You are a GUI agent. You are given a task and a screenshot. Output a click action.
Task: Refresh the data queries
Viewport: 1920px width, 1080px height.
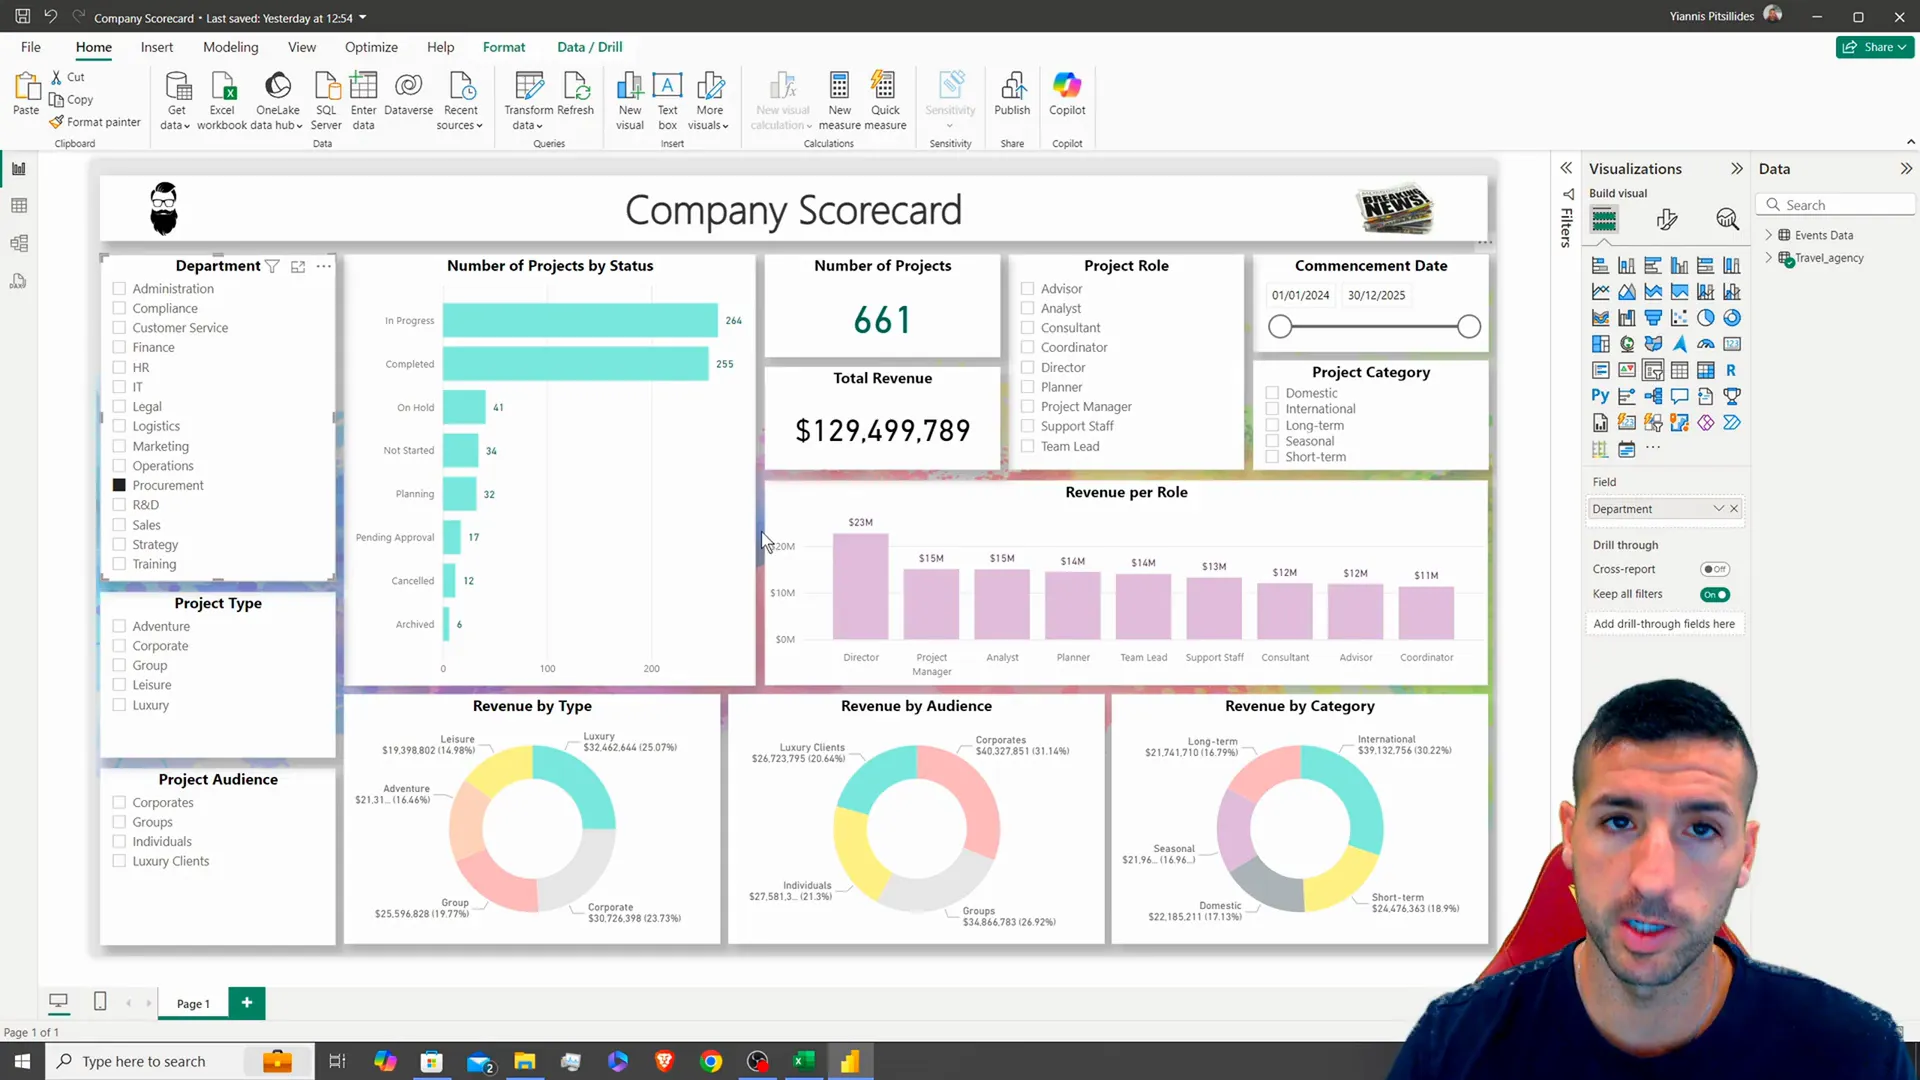click(x=575, y=95)
